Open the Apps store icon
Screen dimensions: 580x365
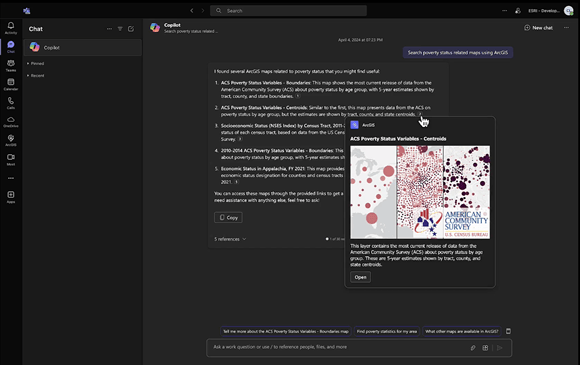pos(11,197)
